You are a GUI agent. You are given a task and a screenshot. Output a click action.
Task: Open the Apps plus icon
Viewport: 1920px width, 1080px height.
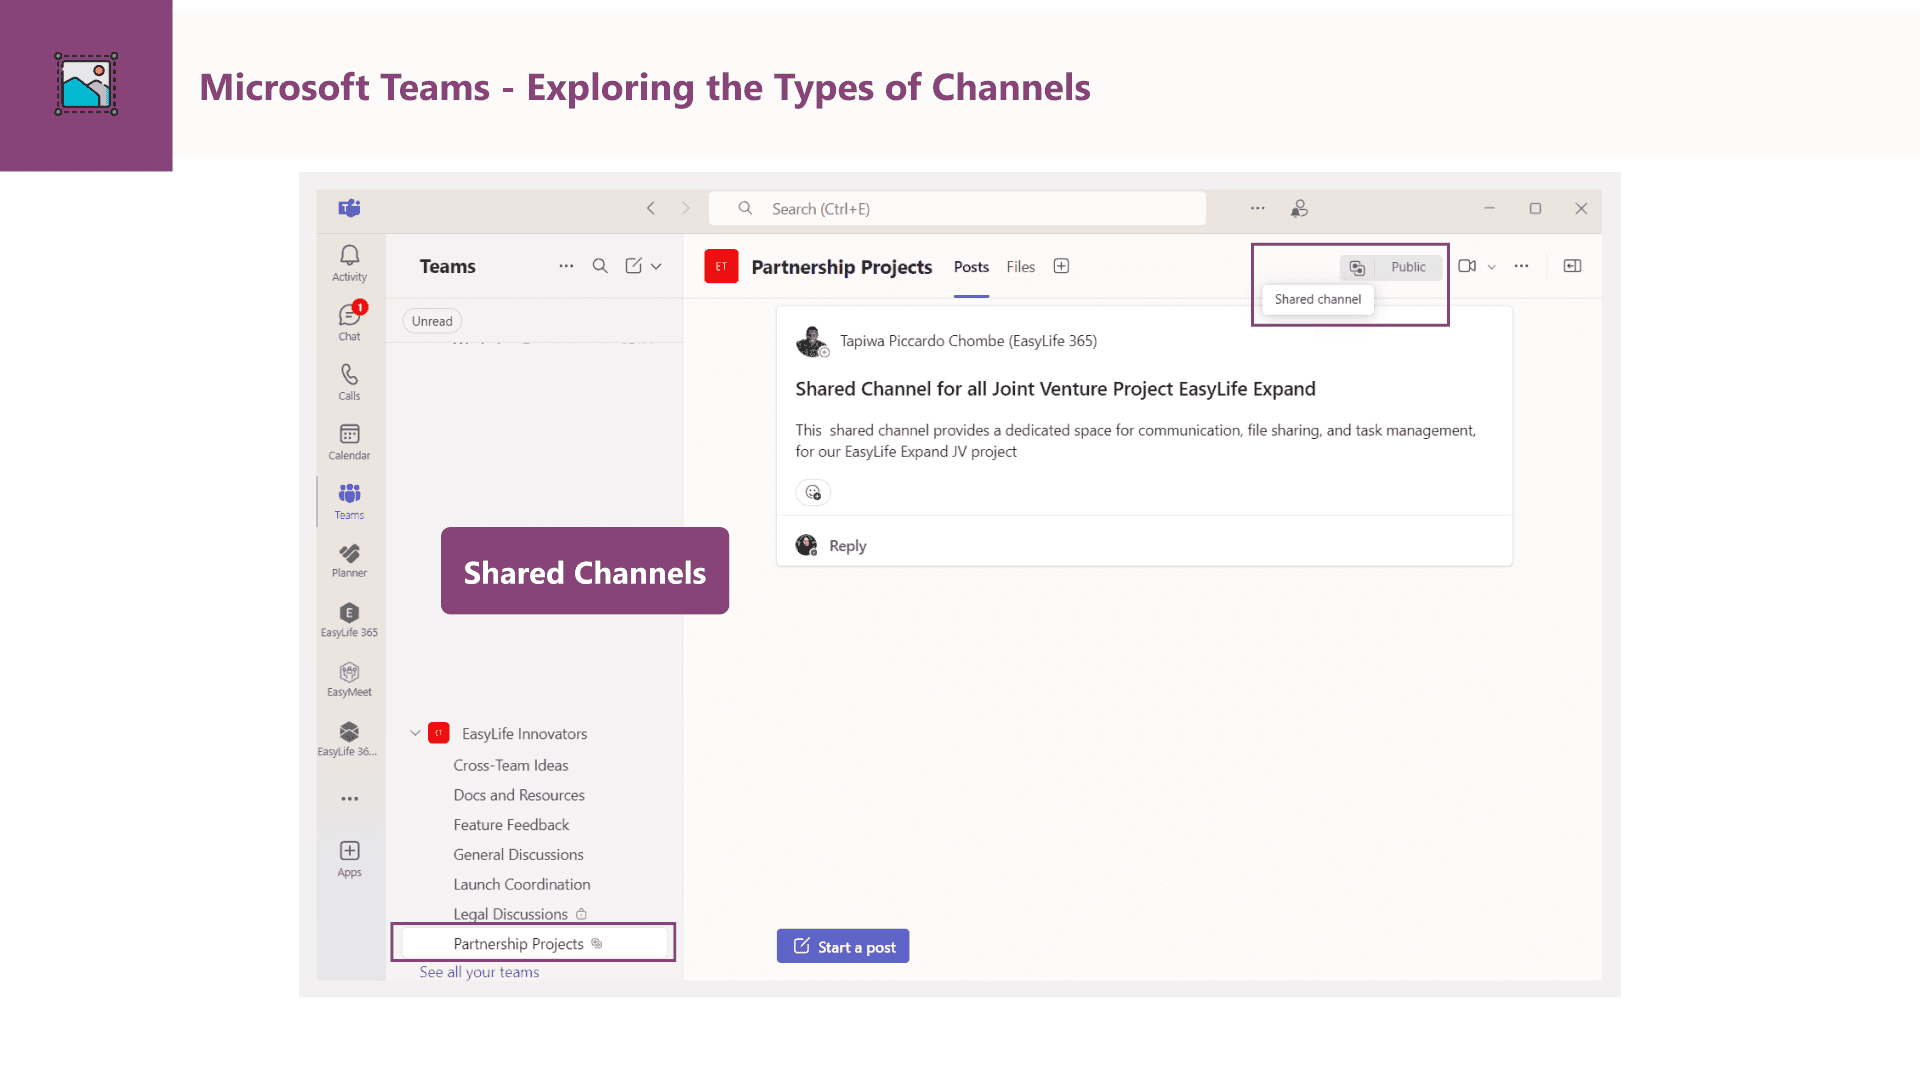coord(349,857)
